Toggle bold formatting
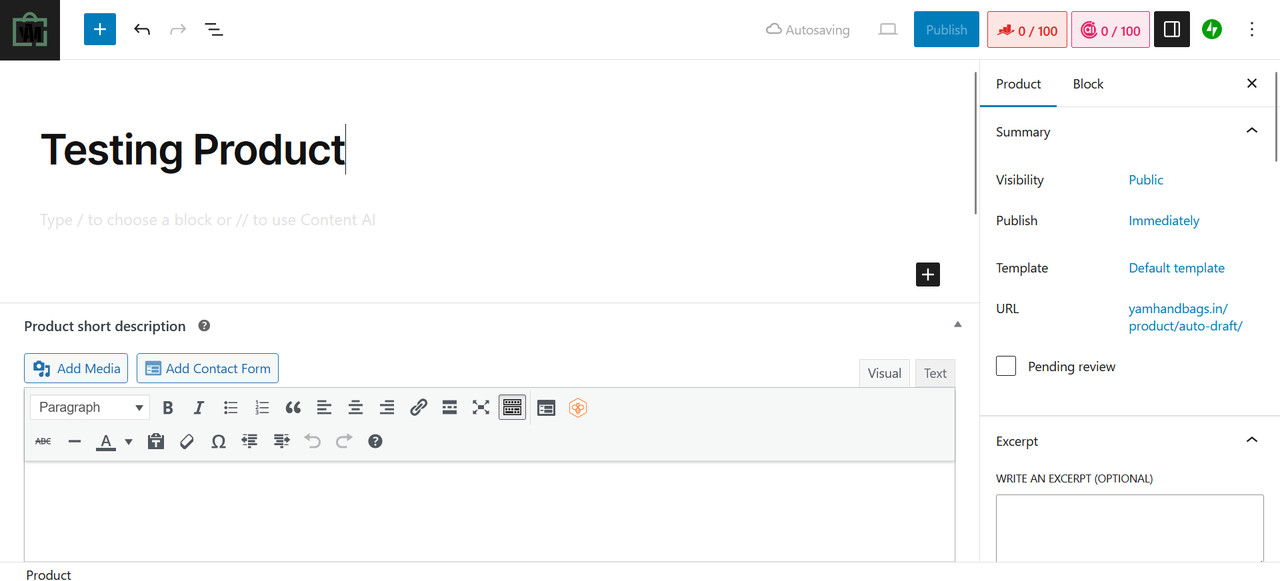Image resolution: width=1280 pixels, height=581 pixels. pyautogui.click(x=168, y=407)
